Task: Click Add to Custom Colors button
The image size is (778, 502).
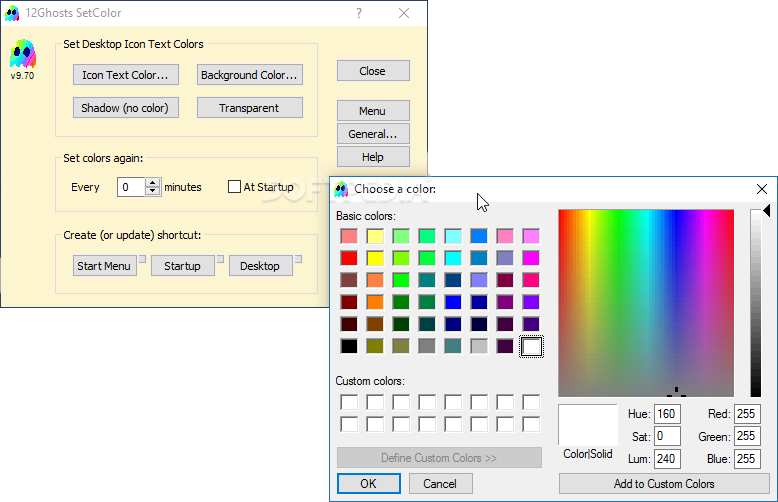Action: (x=664, y=484)
